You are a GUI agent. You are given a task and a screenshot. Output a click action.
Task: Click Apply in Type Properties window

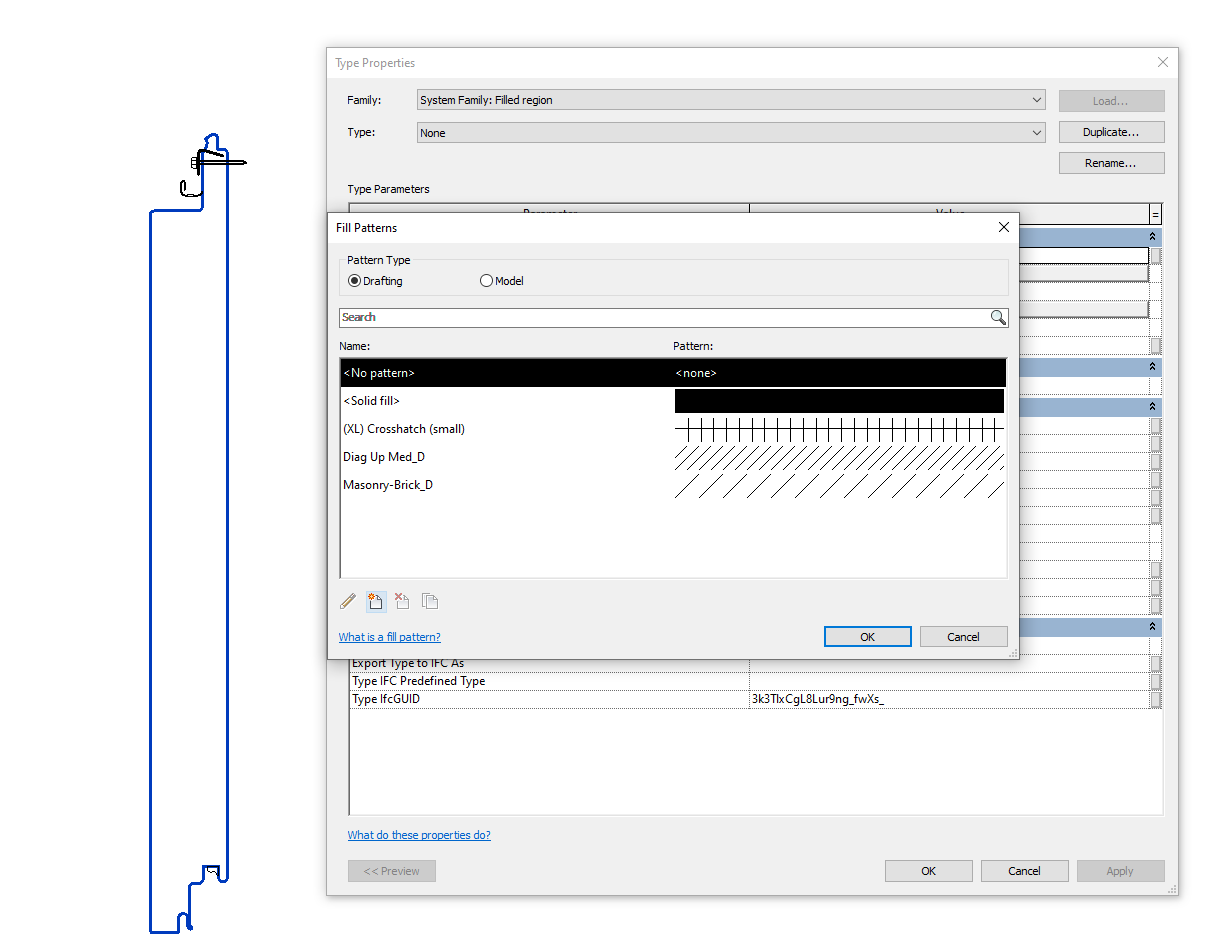[1120, 871]
